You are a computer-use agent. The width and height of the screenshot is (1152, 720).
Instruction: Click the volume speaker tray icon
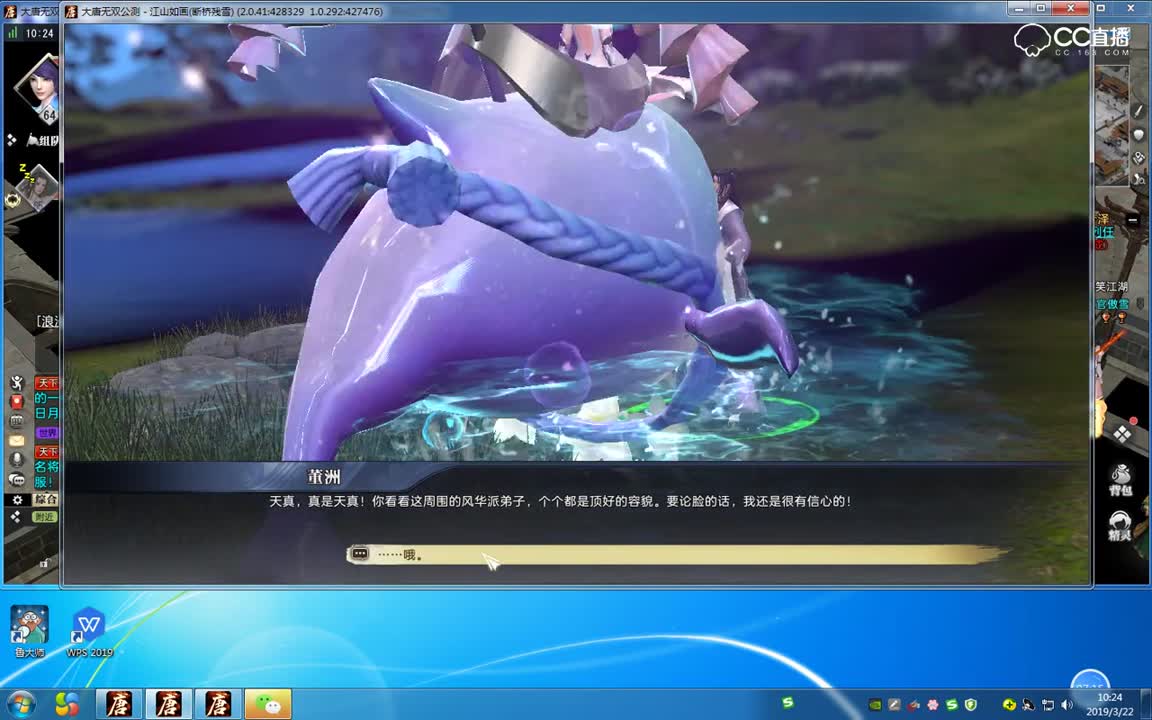[1067, 705]
